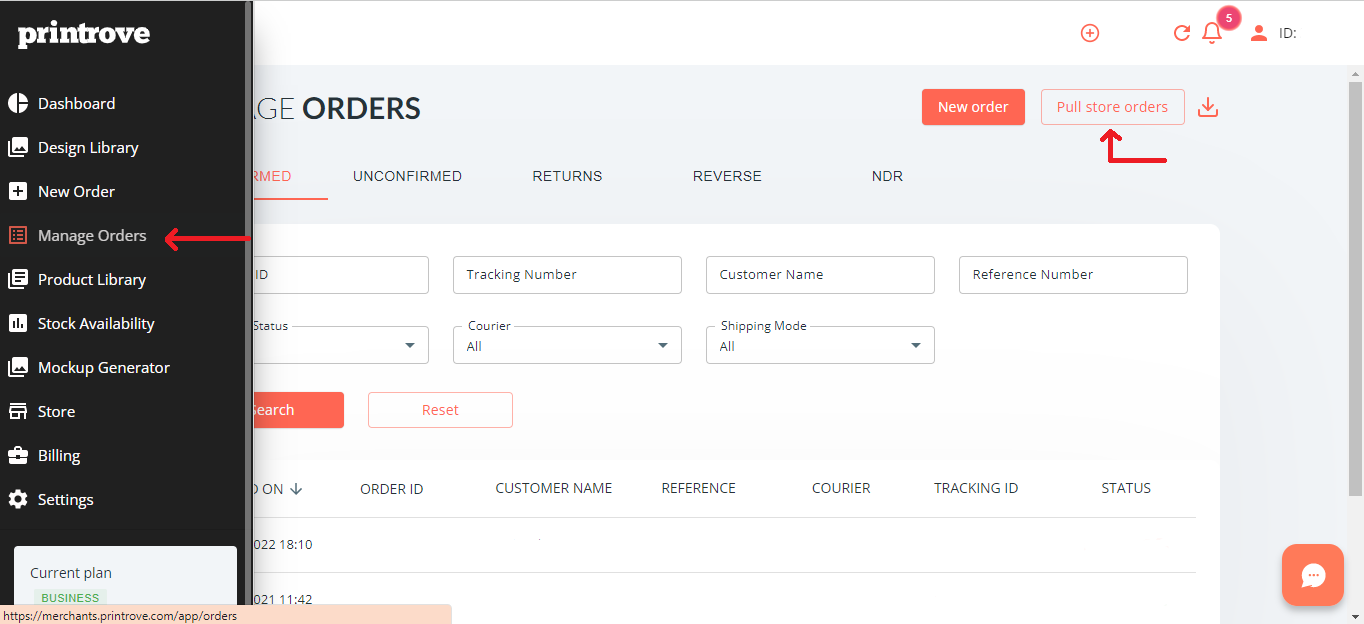
Task: Click the Pull store orders button
Action: 1112,107
